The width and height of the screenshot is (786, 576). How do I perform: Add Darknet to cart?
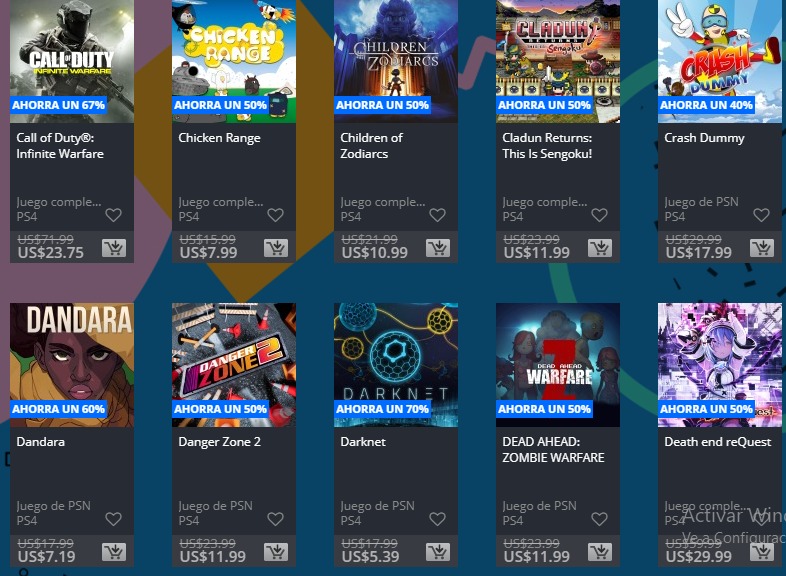[x=438, y=552]
